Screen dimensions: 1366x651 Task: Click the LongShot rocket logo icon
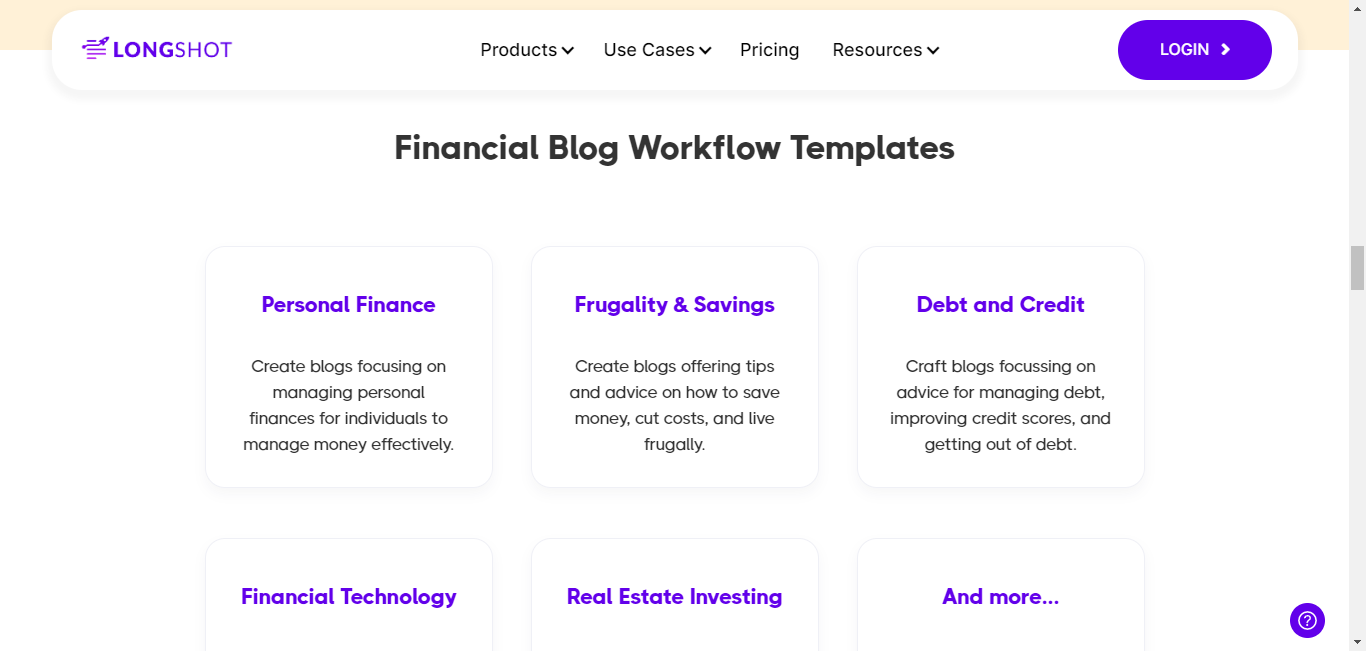point(95,48)
